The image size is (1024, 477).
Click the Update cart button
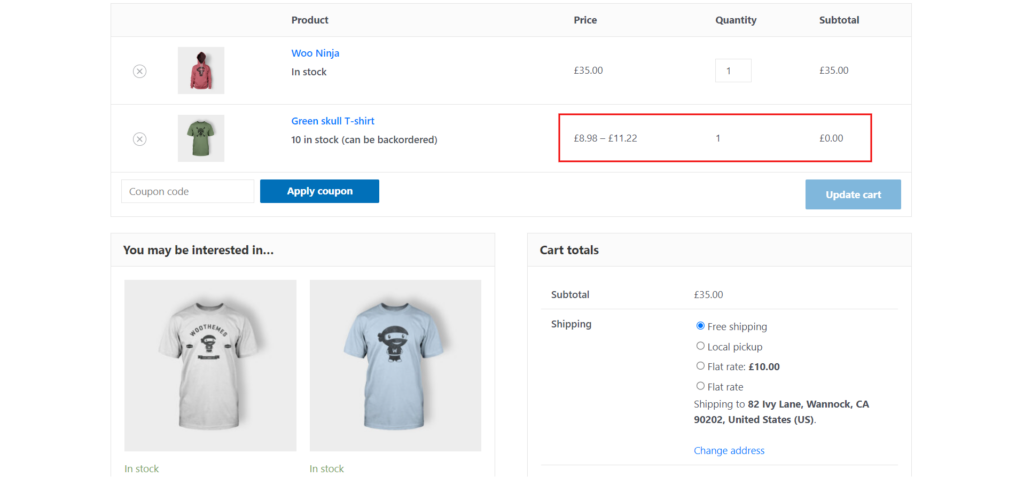tap(853, 195)
